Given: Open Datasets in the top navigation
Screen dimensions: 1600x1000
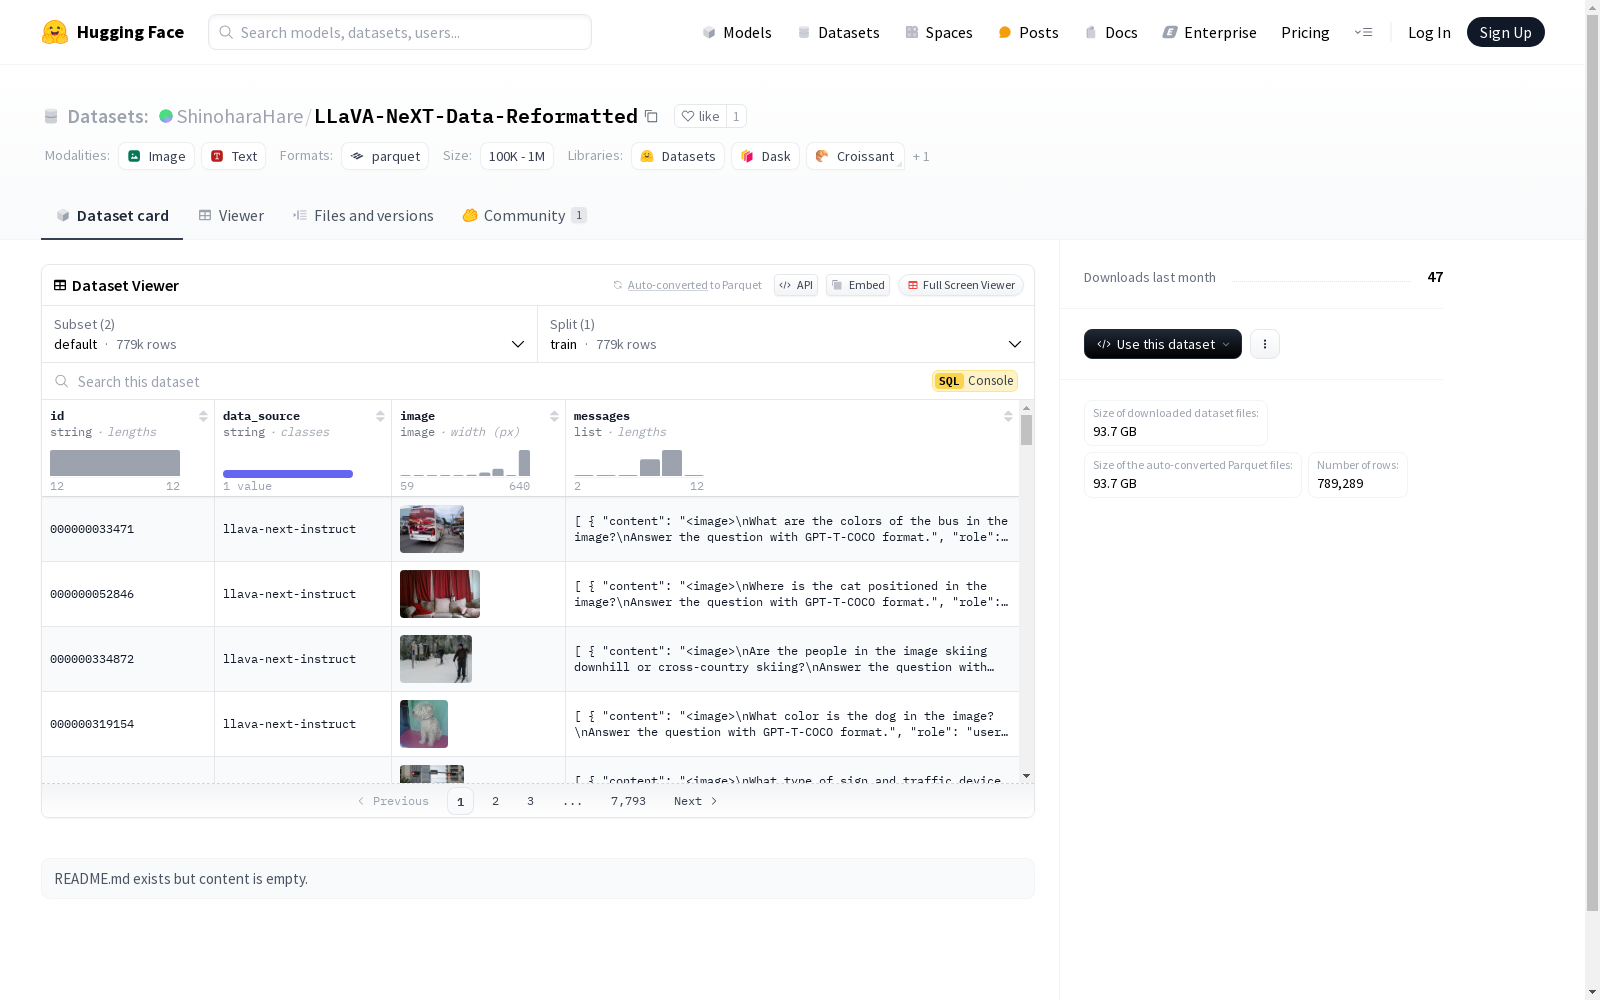Looking at the screenshot, I should click(838, 32).
